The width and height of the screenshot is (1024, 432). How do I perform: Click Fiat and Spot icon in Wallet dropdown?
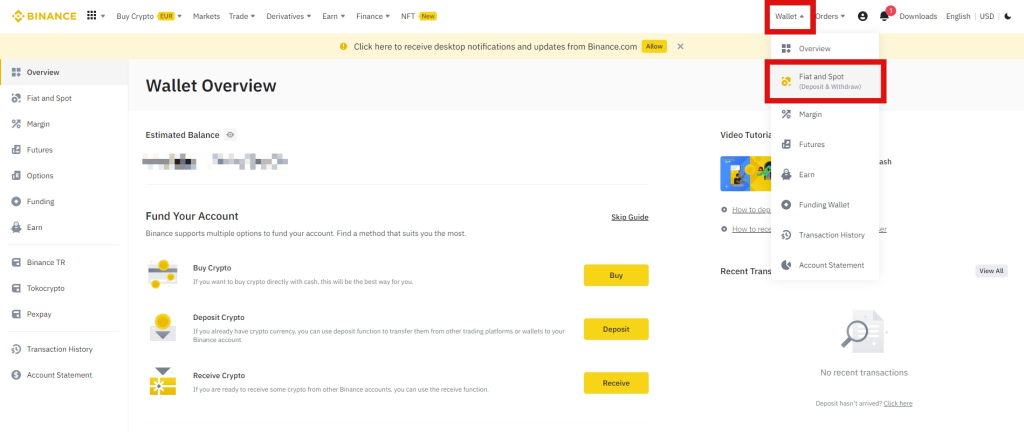coord(786,81)
